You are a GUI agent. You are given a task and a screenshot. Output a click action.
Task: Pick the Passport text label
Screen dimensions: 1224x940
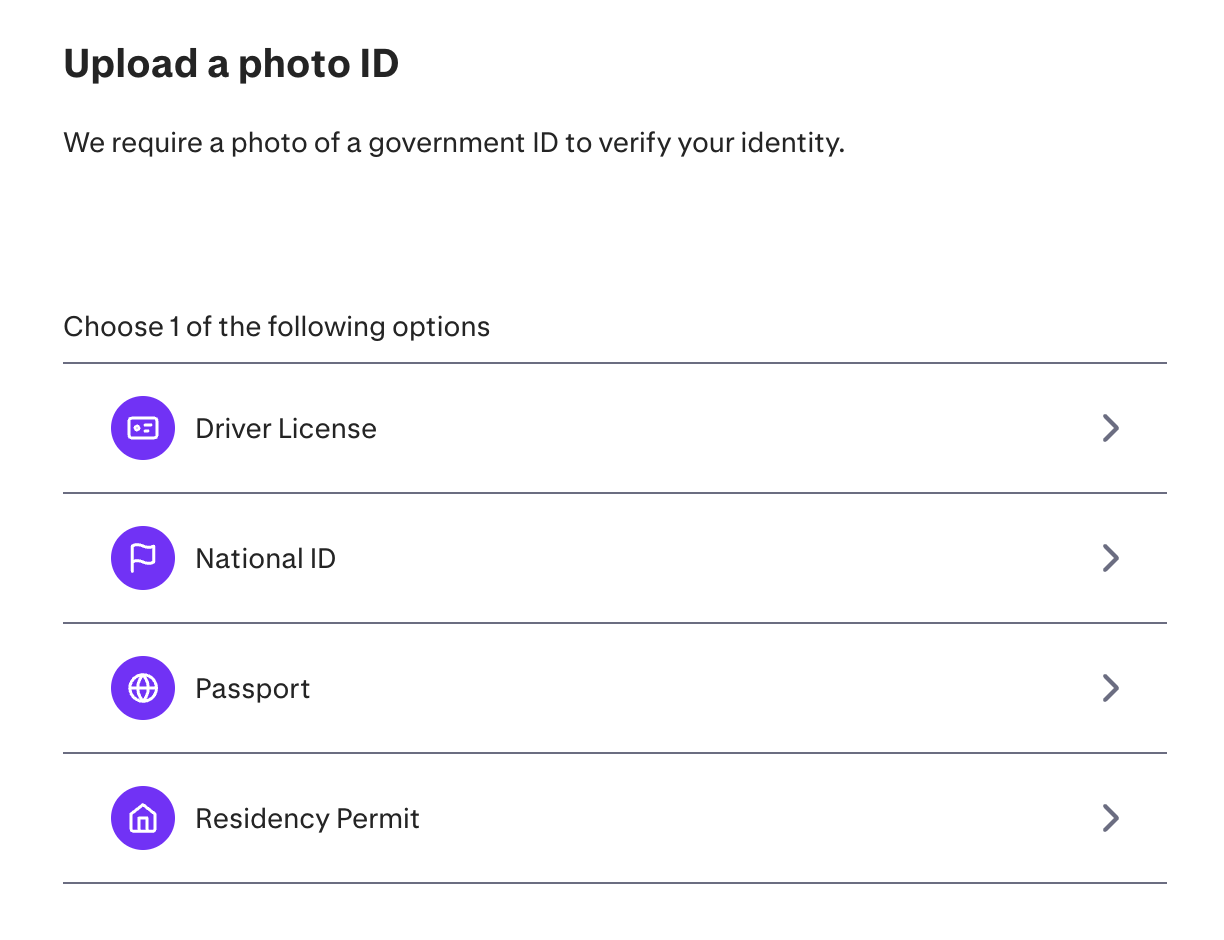pos(253,689)
